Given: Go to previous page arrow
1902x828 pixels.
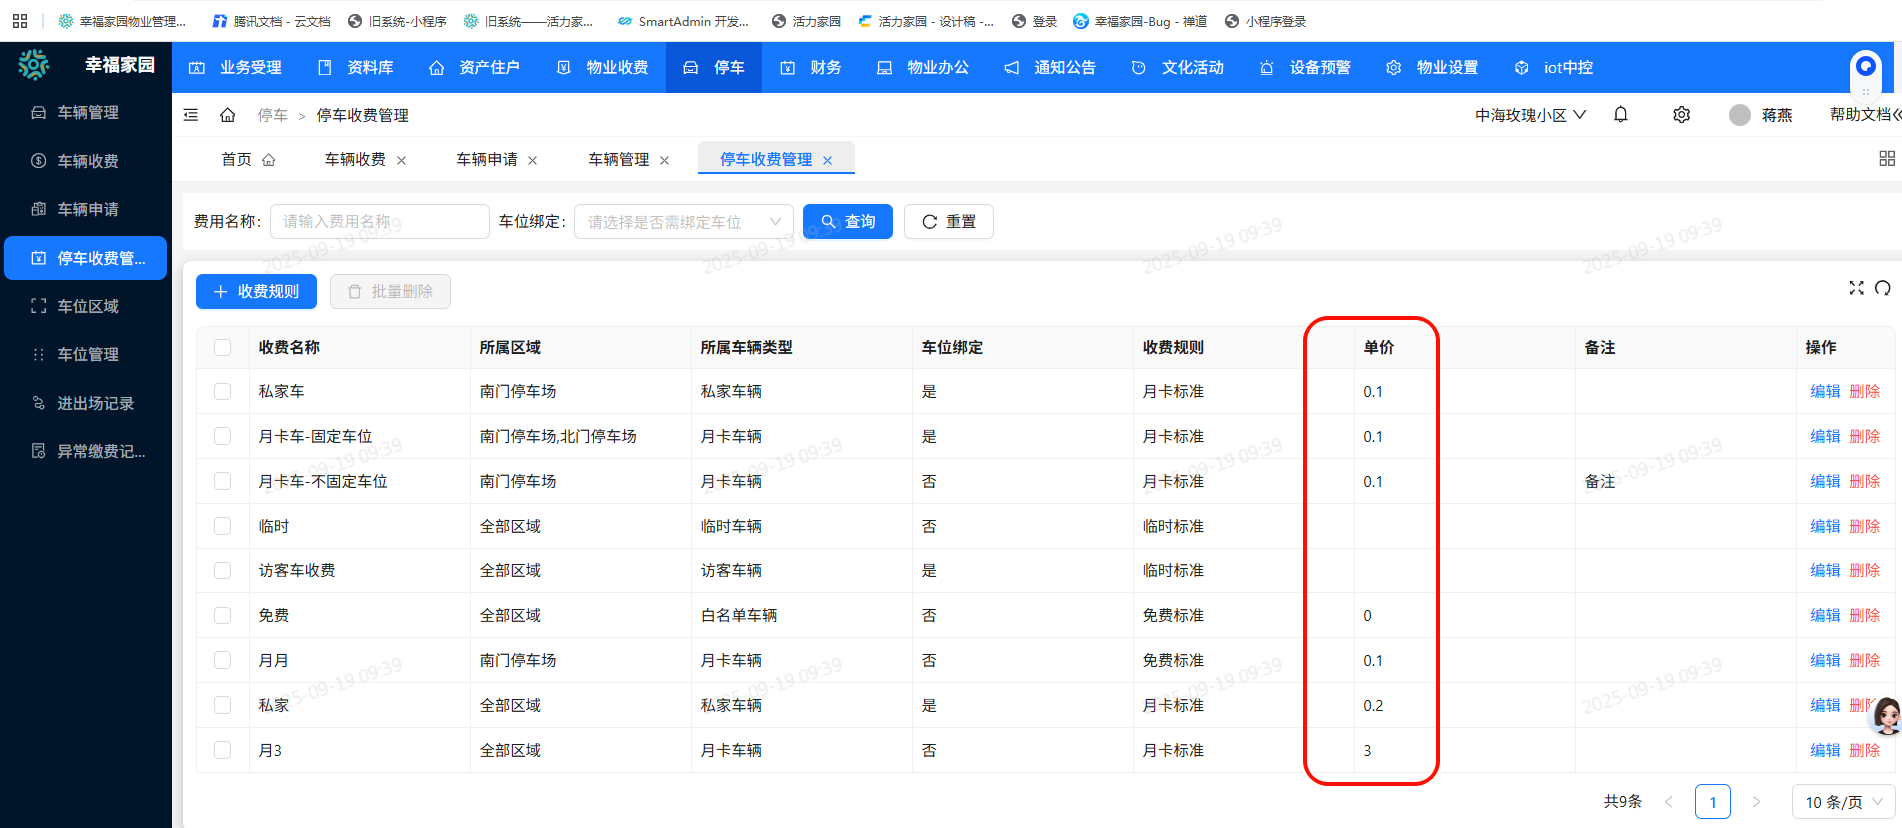Looking at the screenshot, I should click(x=1668, y=802).
